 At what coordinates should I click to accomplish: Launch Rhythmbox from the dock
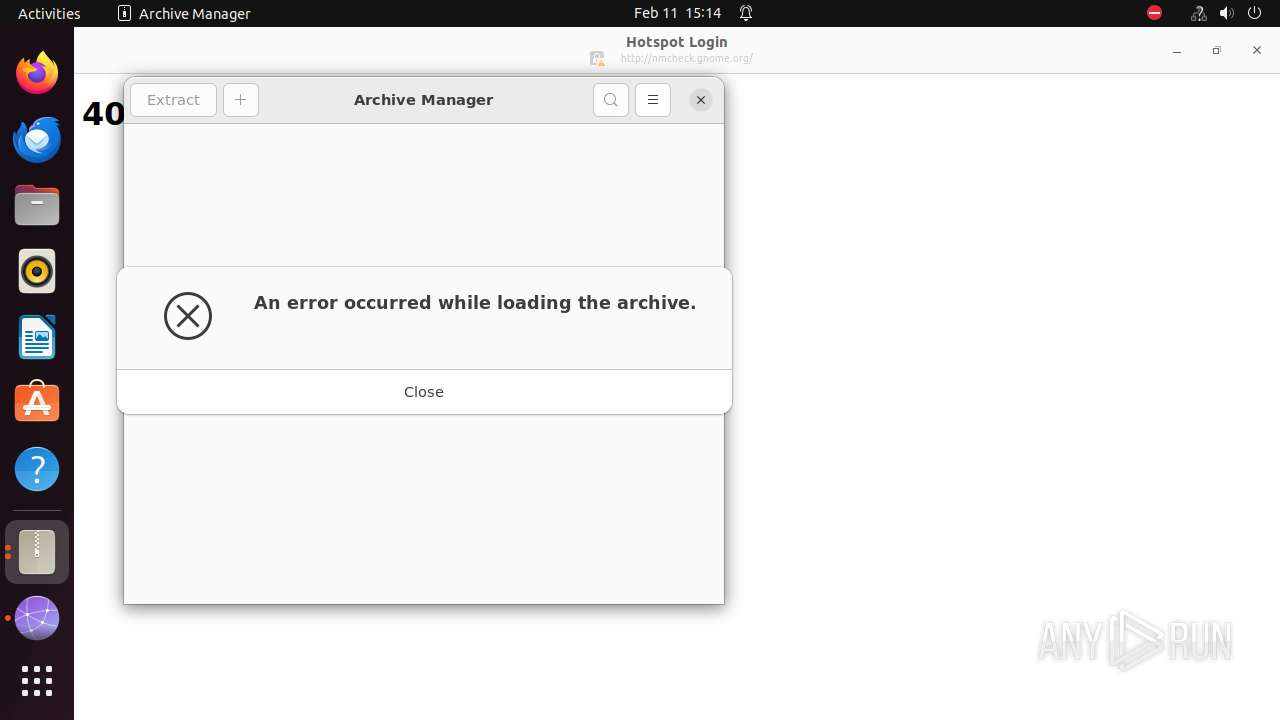pos(37,271)
